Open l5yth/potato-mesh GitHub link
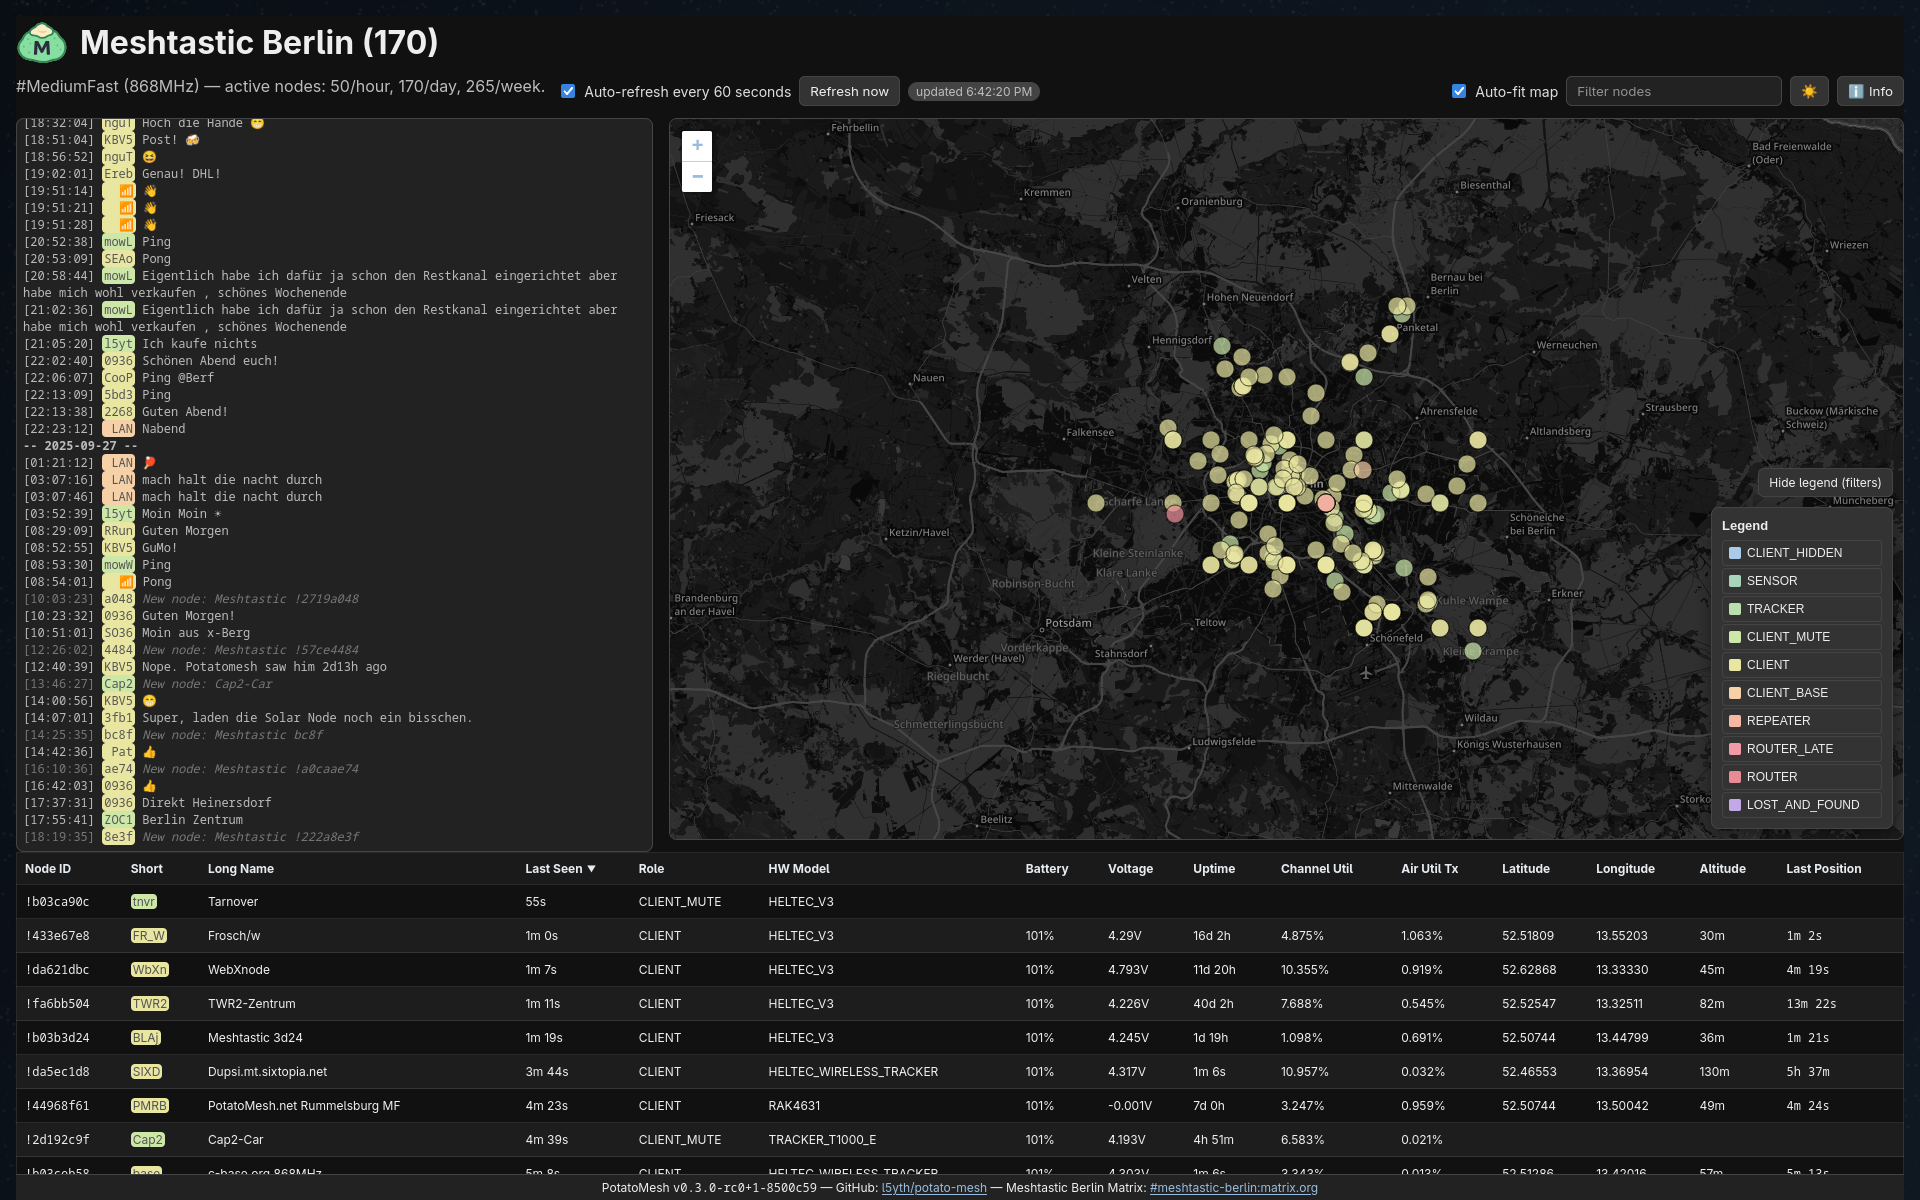 (933, 1188)
